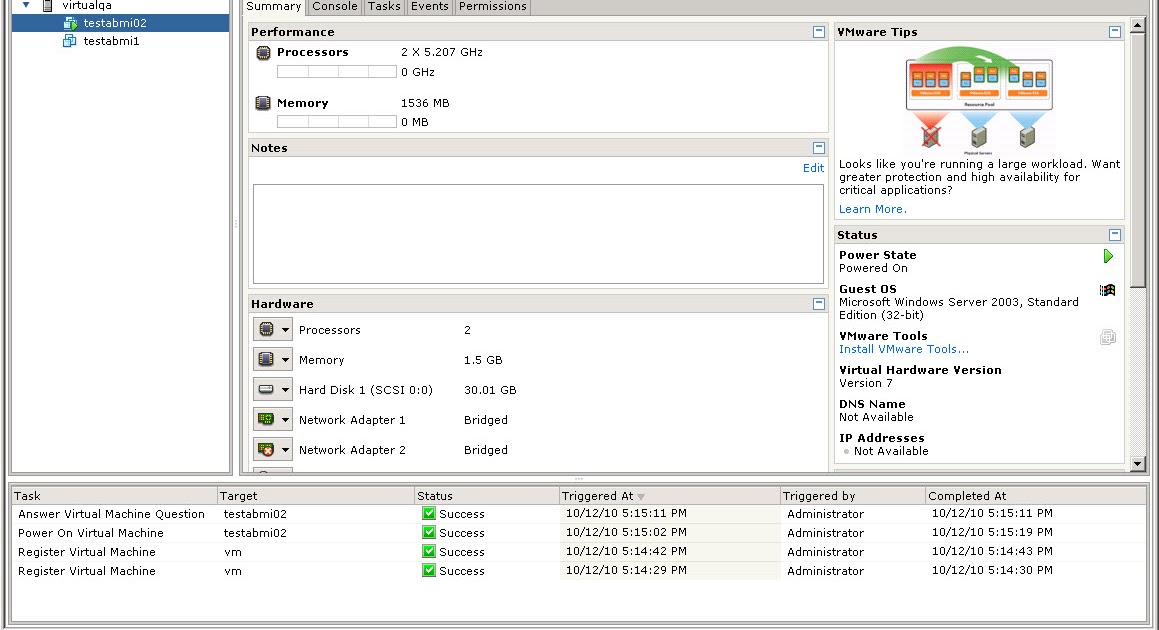Sort tasks by Completed At column header

point(1036,495)
